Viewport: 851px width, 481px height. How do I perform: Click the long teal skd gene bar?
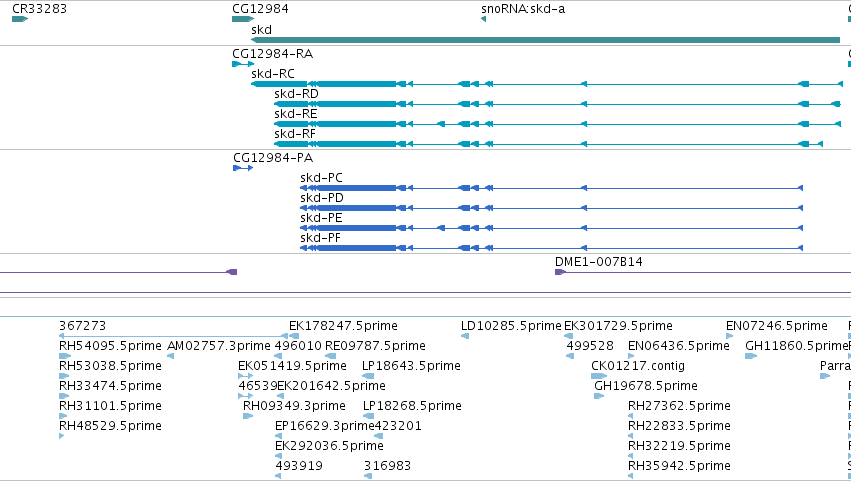[545, 40]
